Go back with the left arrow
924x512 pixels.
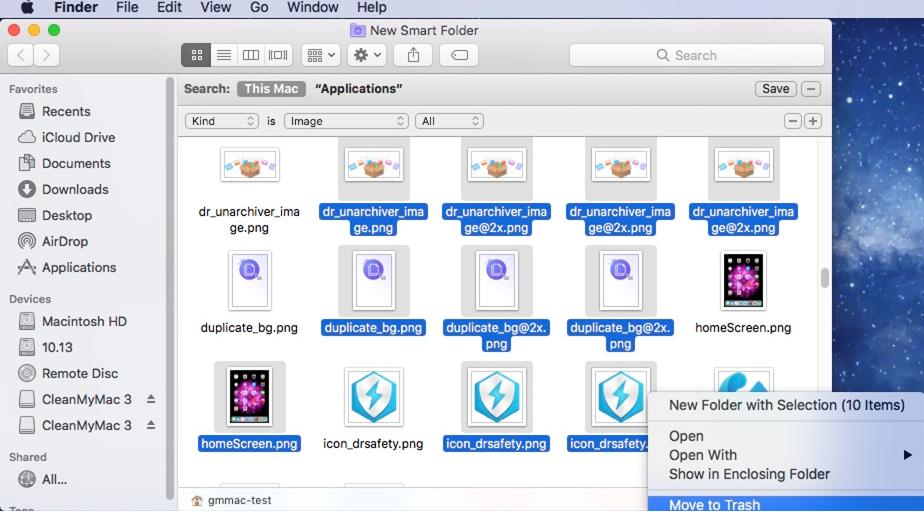21,55
